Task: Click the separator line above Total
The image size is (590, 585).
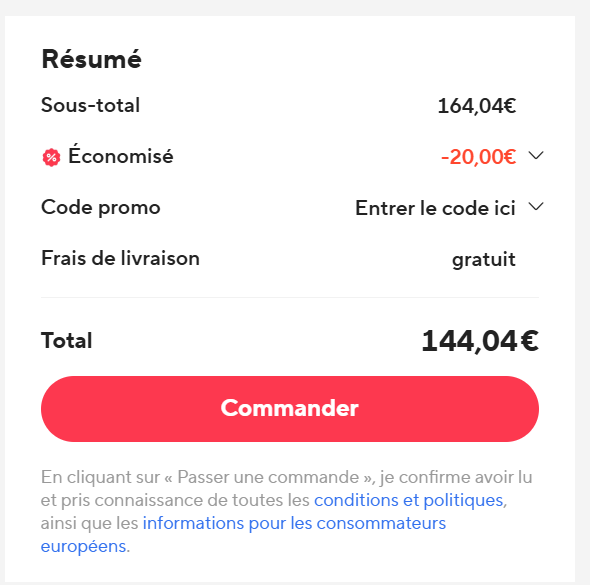Action: click(290, 297)
